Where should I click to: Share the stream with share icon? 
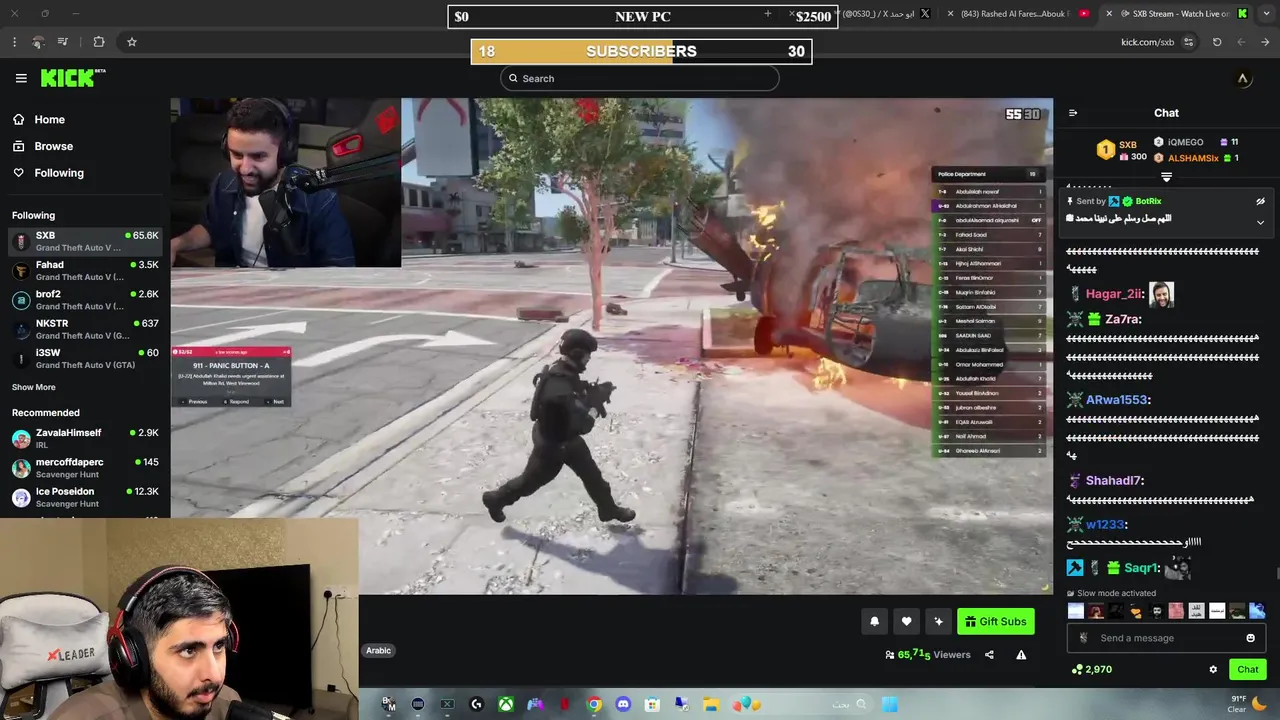(989, 655)
